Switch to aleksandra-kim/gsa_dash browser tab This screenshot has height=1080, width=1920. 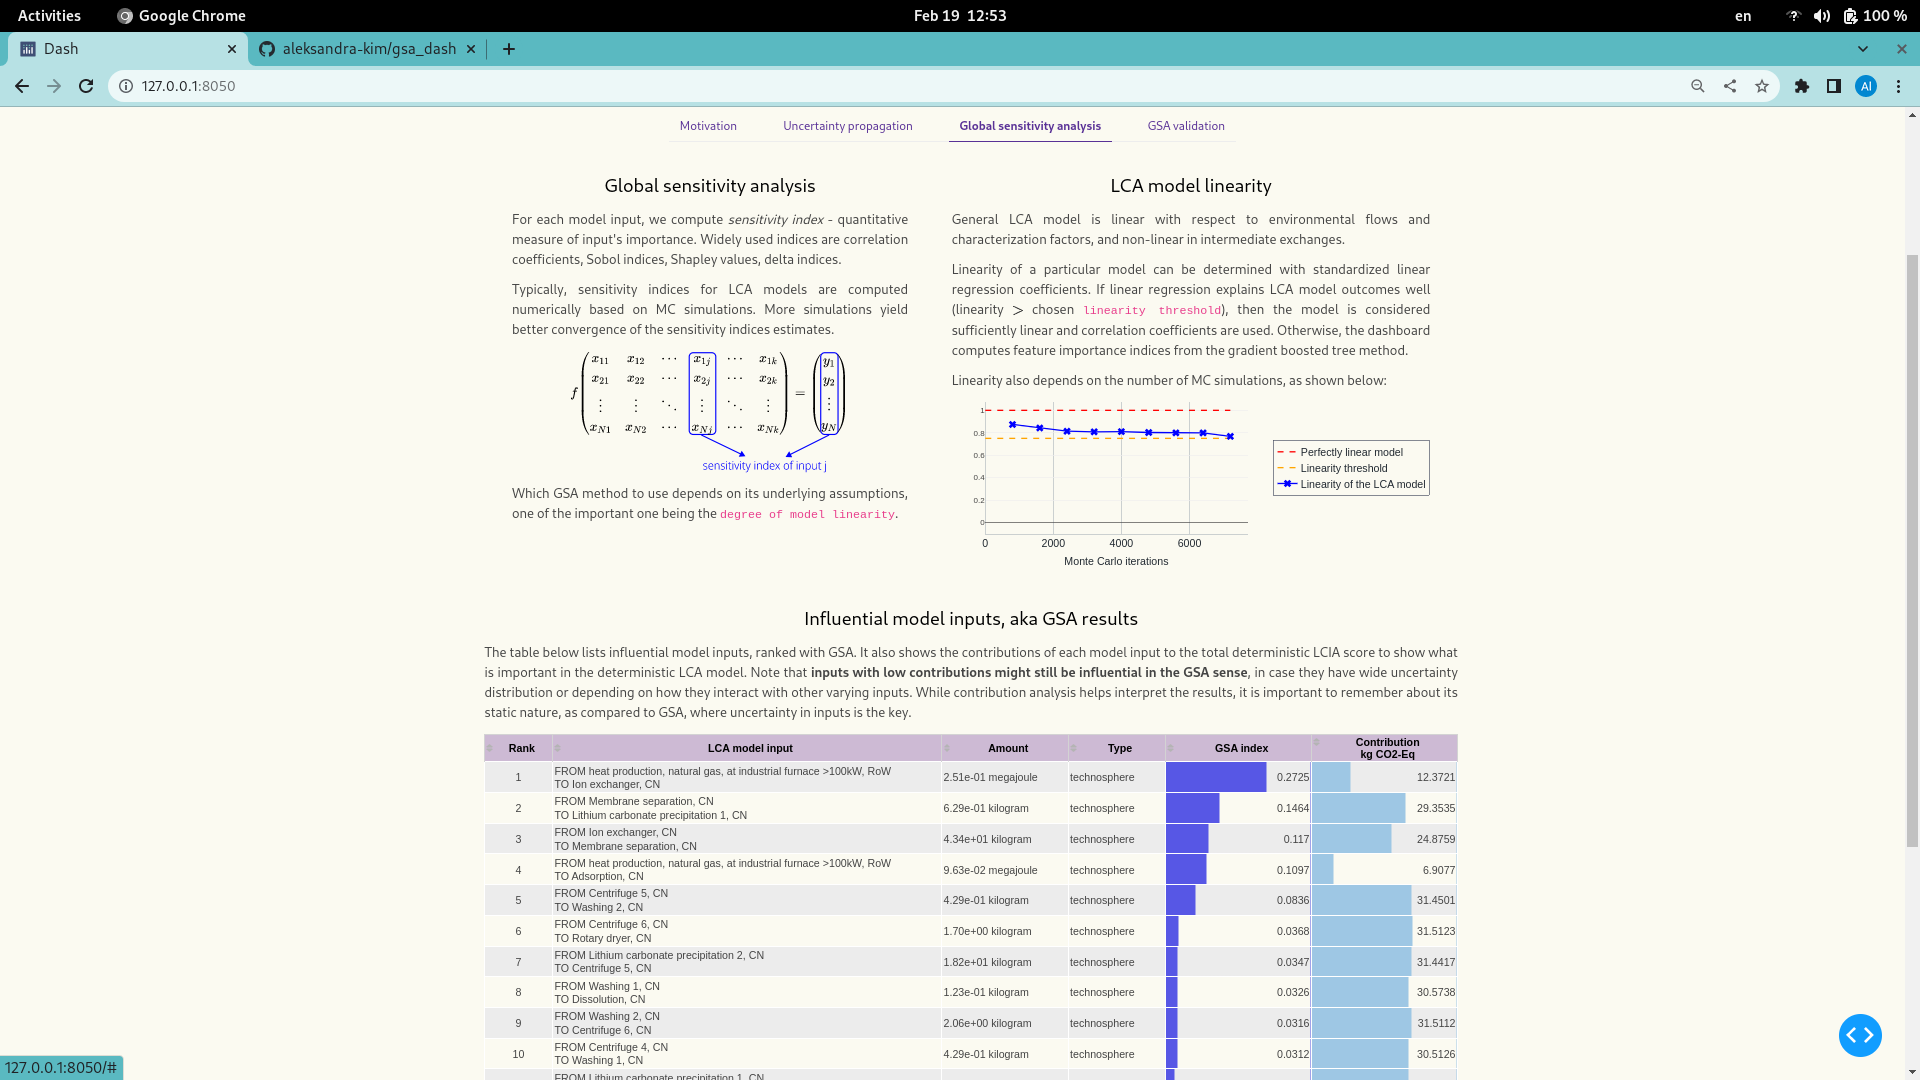368,49
